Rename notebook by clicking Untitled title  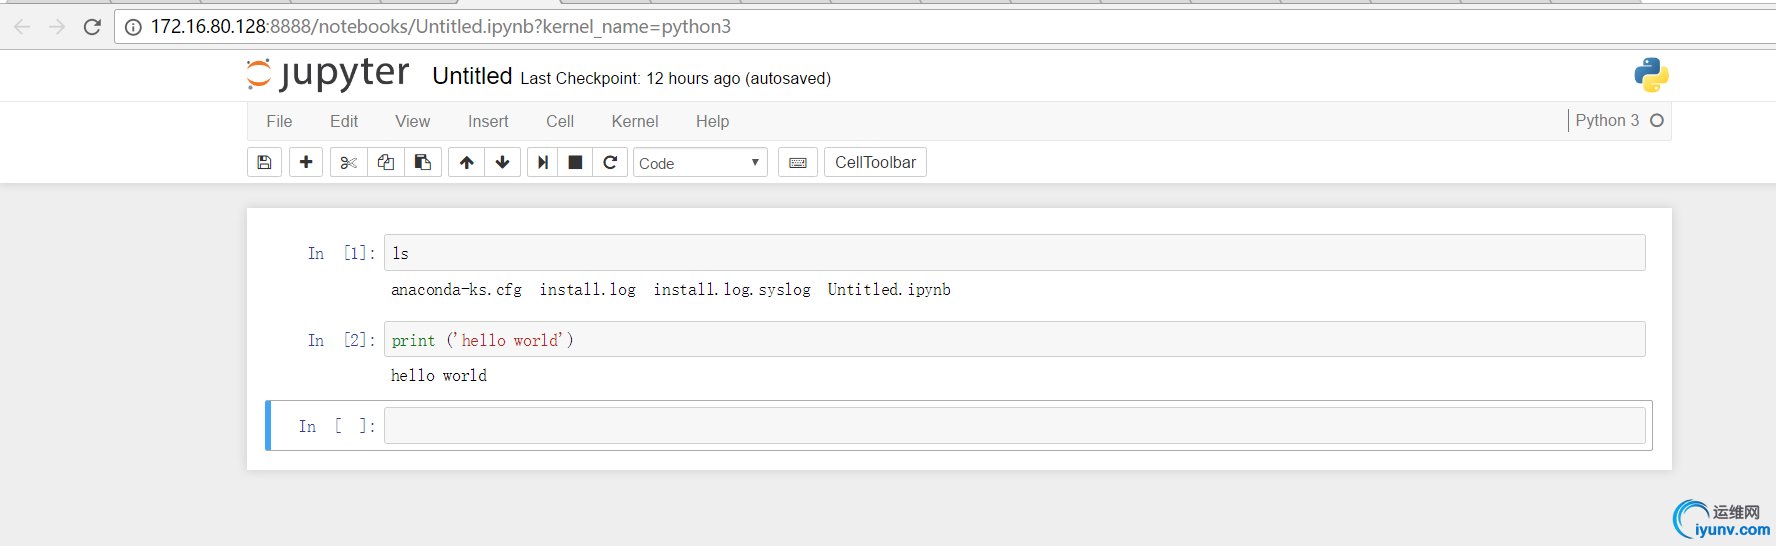click(472, 76)
